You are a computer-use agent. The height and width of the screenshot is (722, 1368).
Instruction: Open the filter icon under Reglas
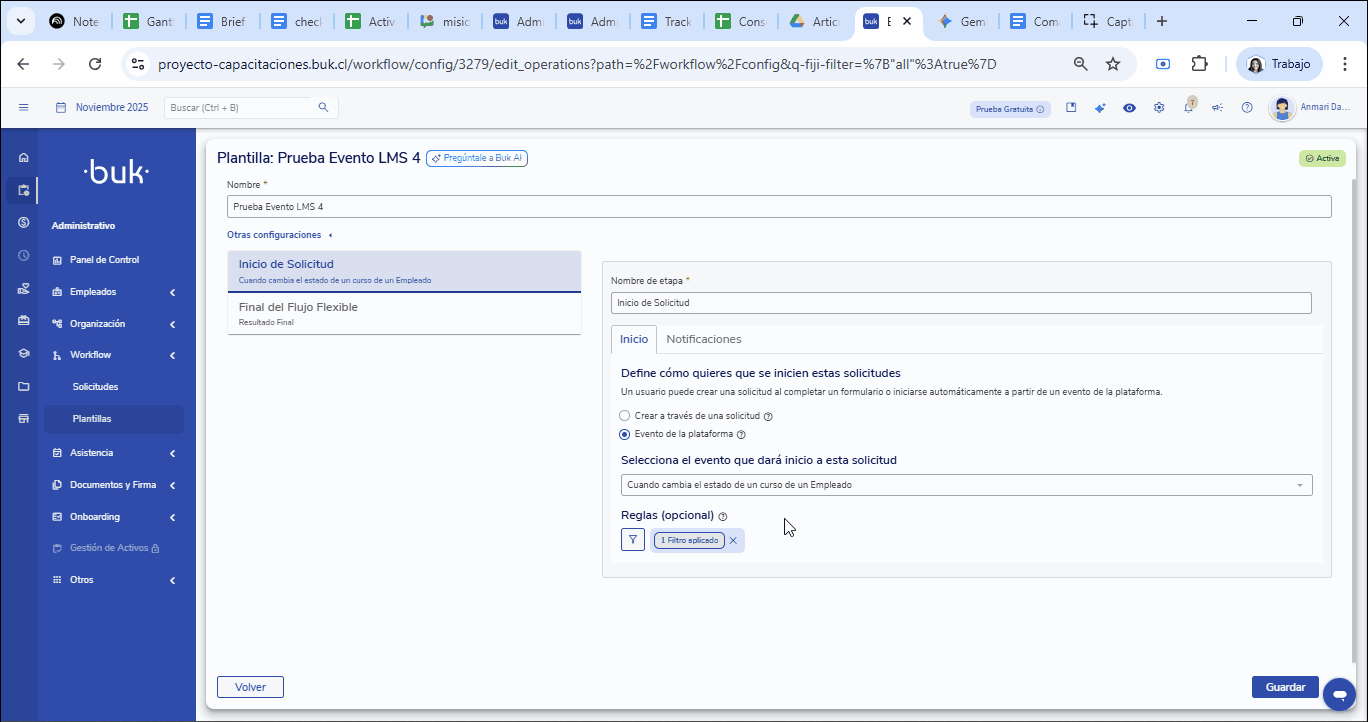(x=633, y=539)
